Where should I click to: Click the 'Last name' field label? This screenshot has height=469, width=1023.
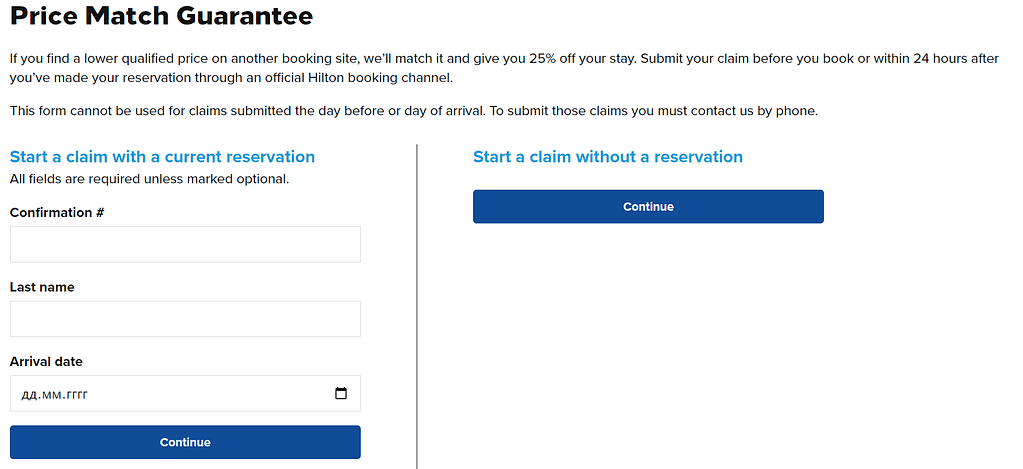(42, 287)
